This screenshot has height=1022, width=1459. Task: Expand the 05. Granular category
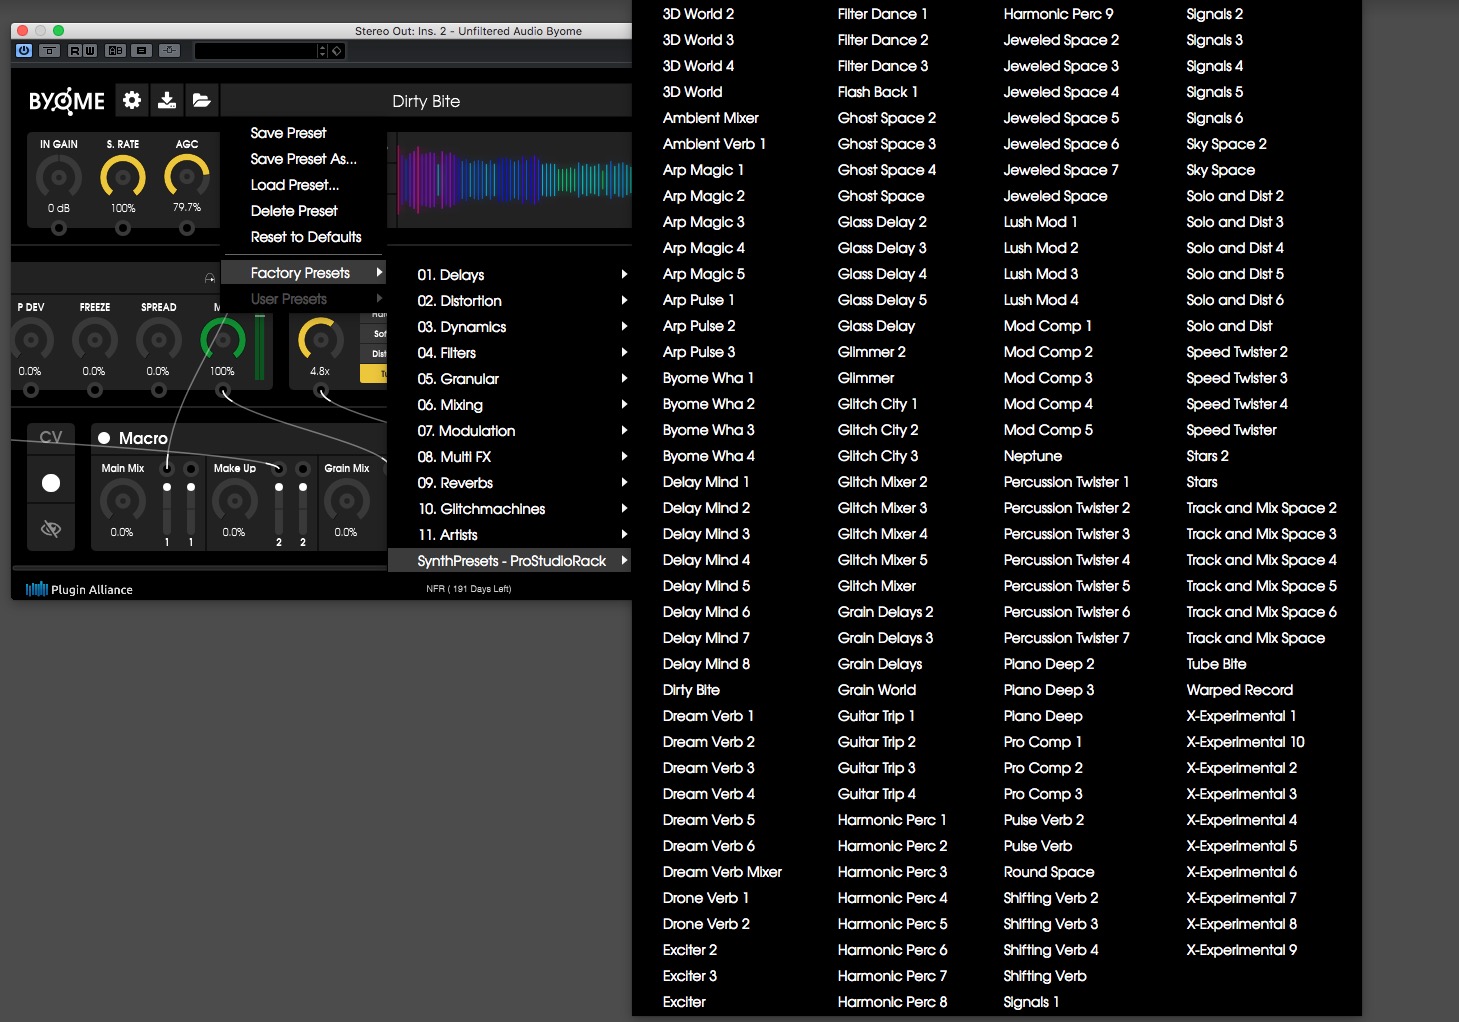tap(510, 379)
